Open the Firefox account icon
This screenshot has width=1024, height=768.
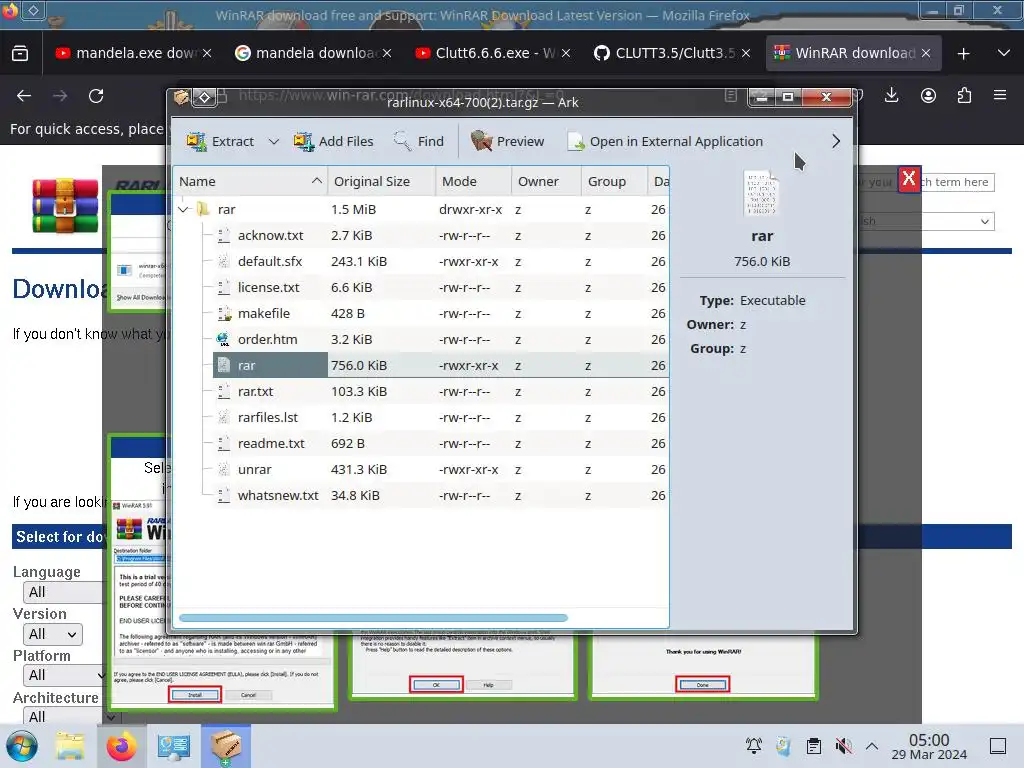coord(928,96)
